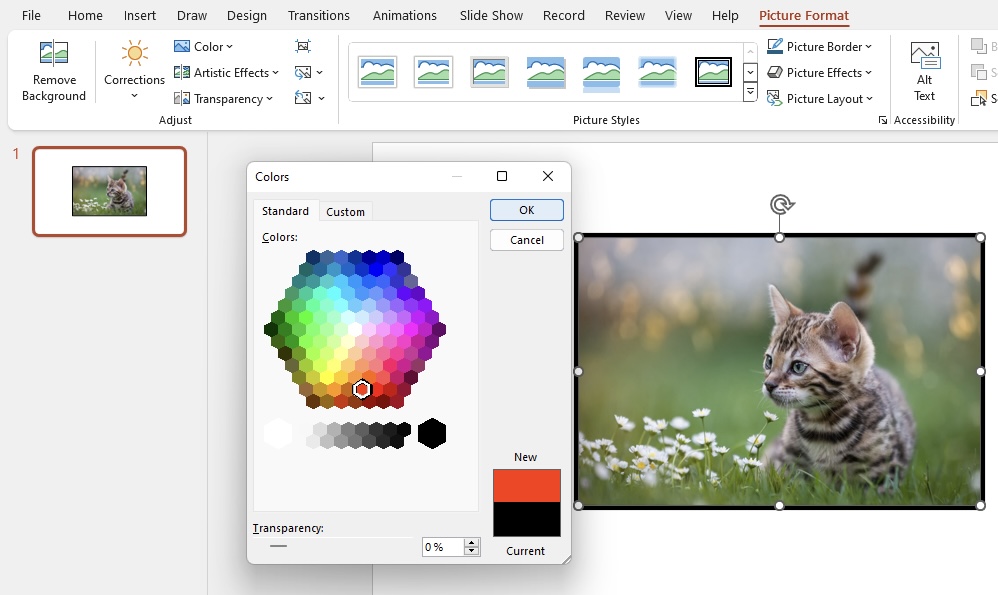Open the Corrections brightness icon
Viewport: 998px width, 595px height.
click(134, 53)
